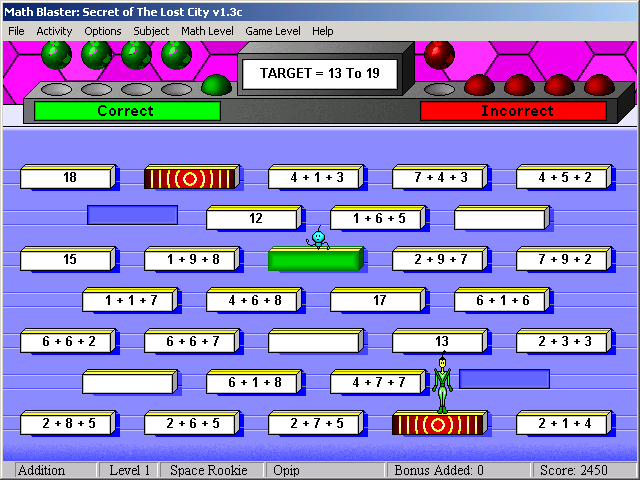The height and width of the screenshot is (480, 640).
Task: Click the green ball beside the target display
Action: pyautogui.click(x=215, y=85)
